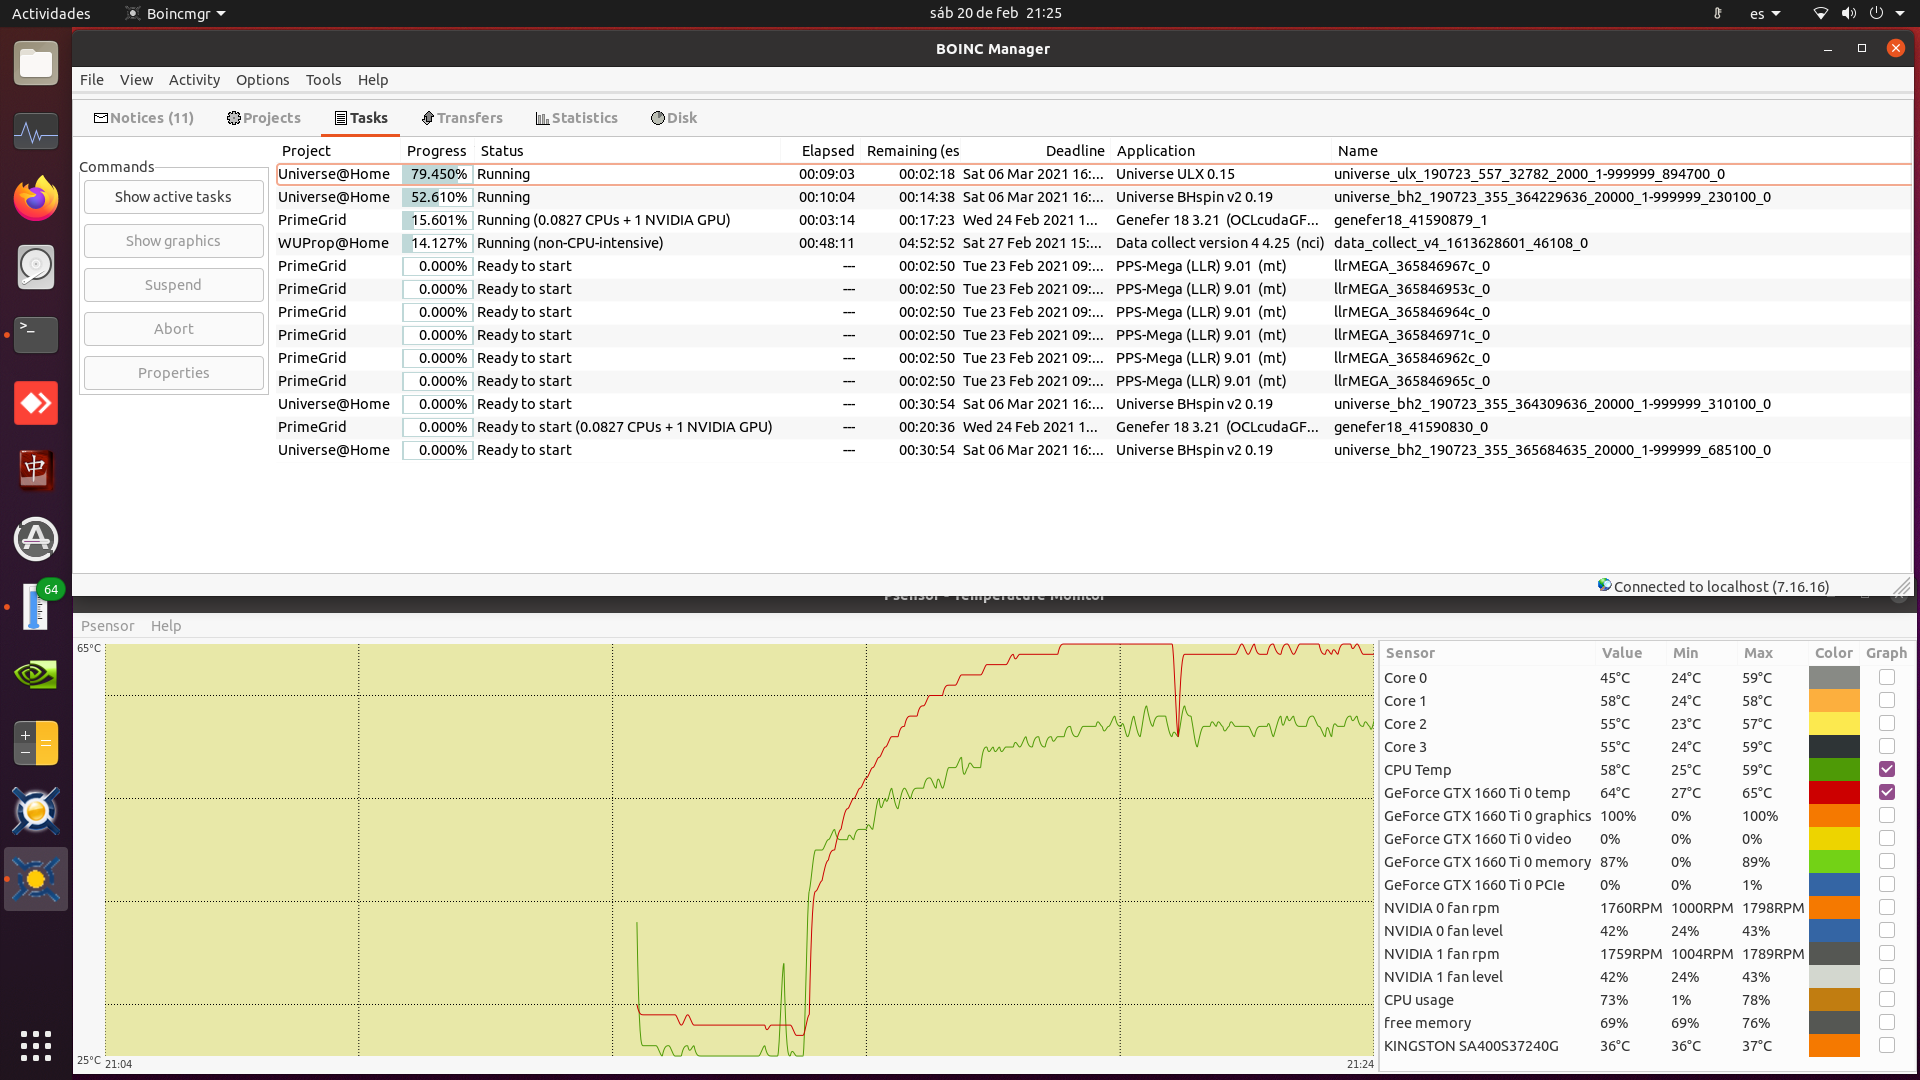Switch to the Statistics tab

(576, 118)
